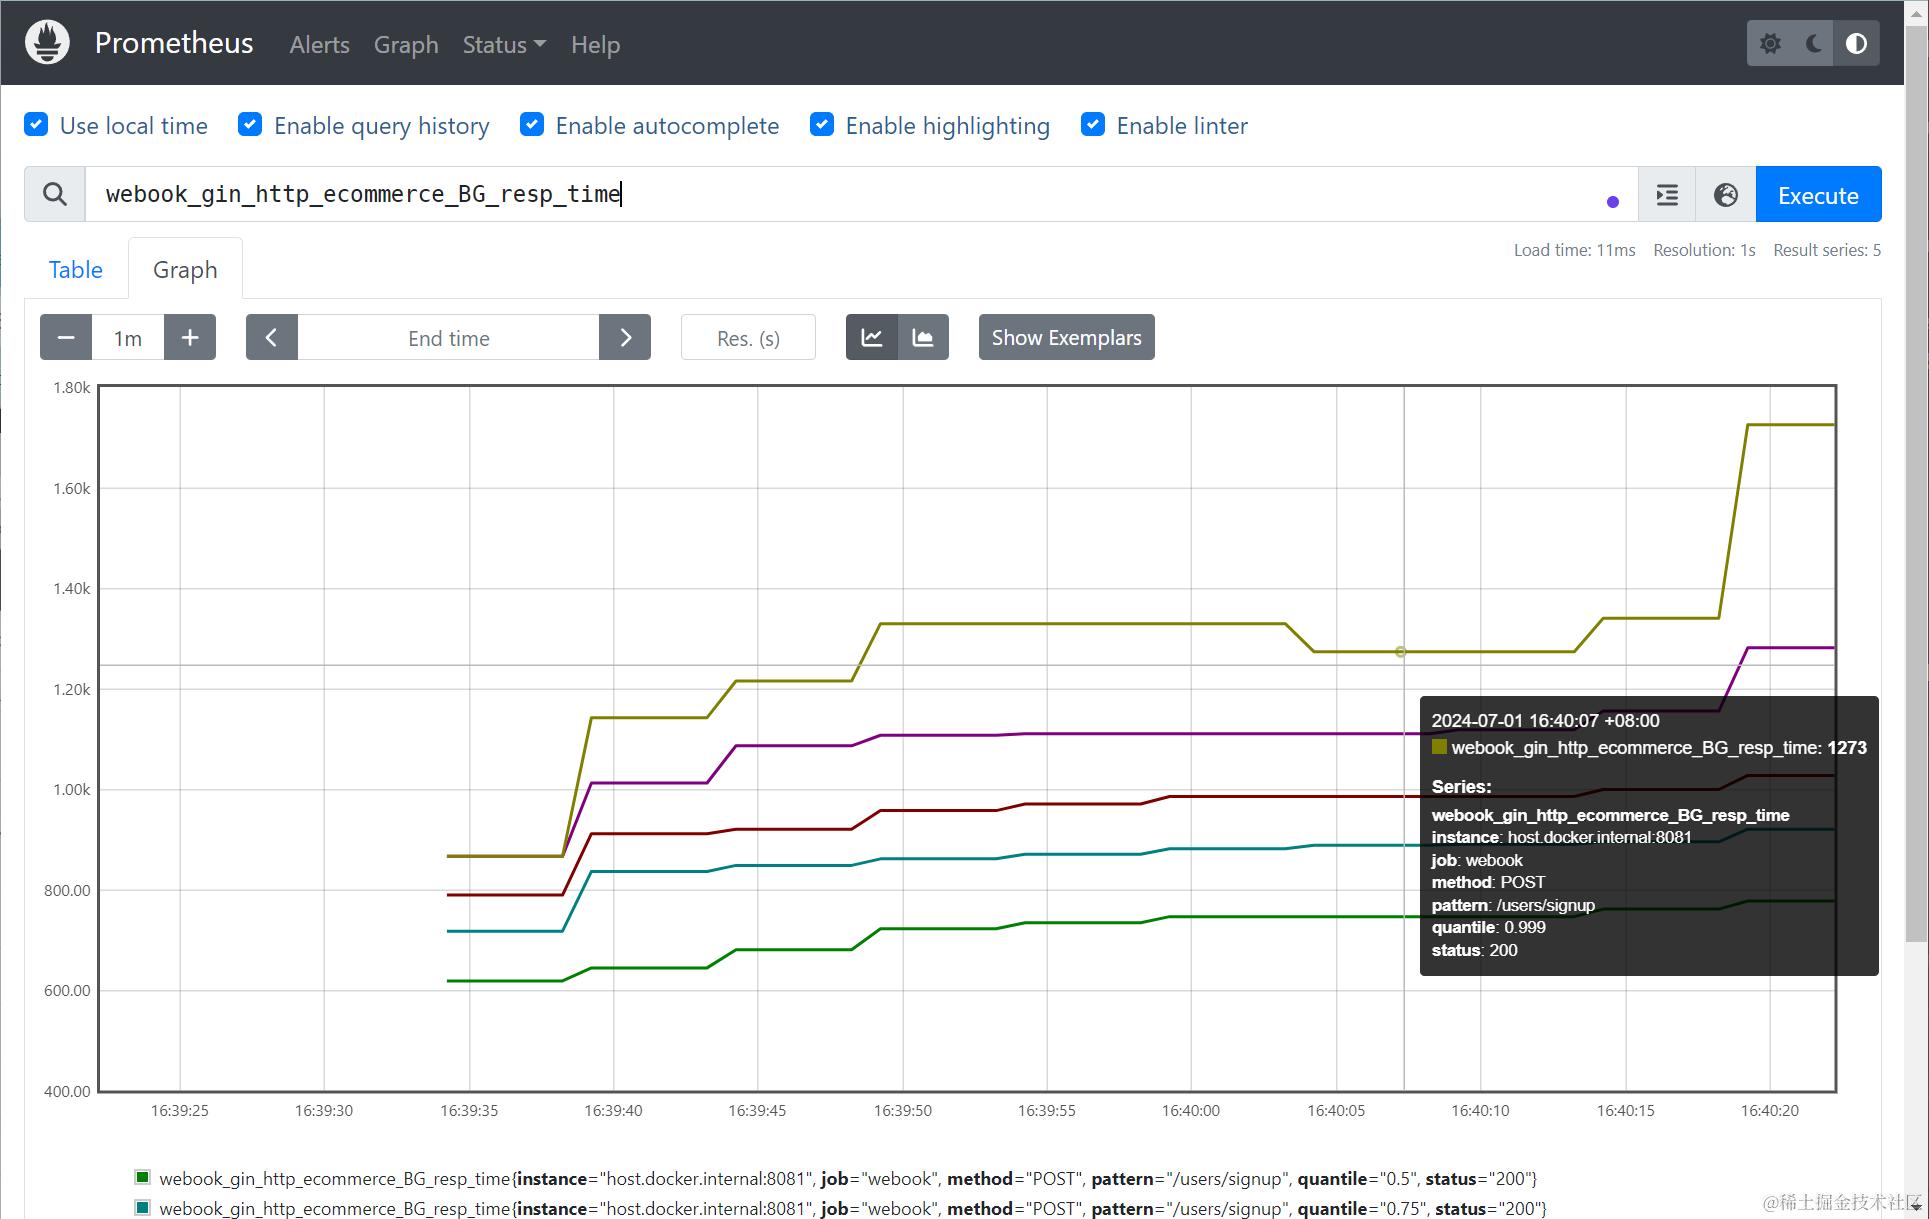The image size is (1929, 1219).
Task: Open the Alerts page
Action: click(x=319, y=45)
